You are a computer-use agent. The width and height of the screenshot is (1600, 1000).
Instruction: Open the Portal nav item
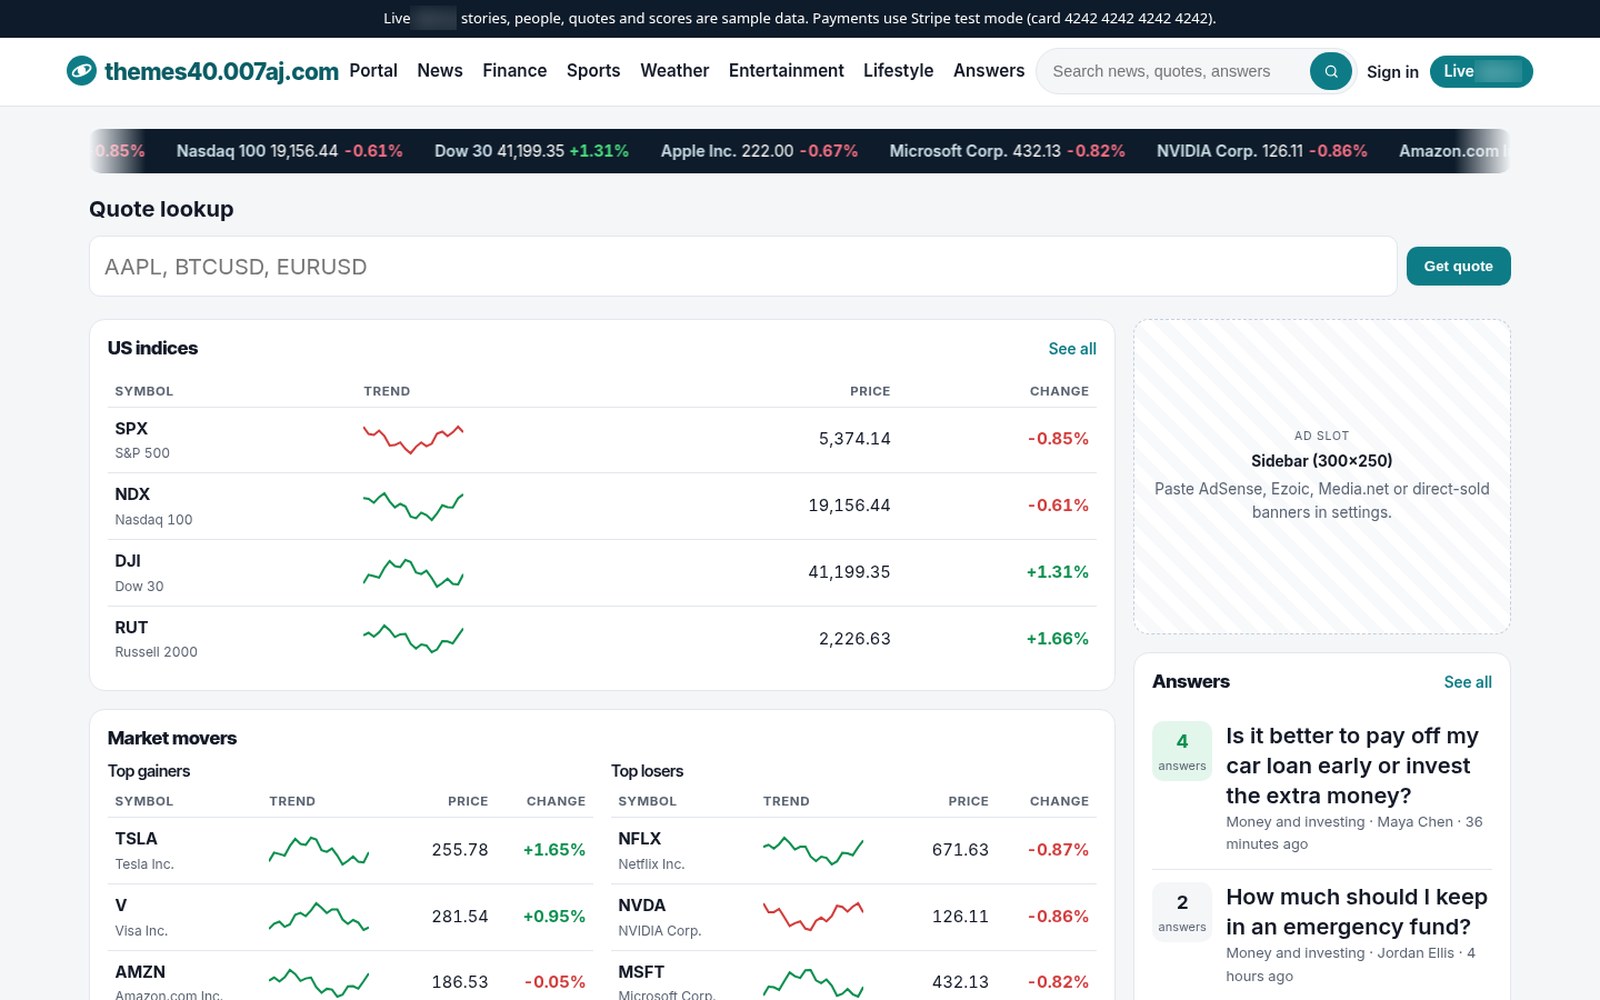(373, 71)
